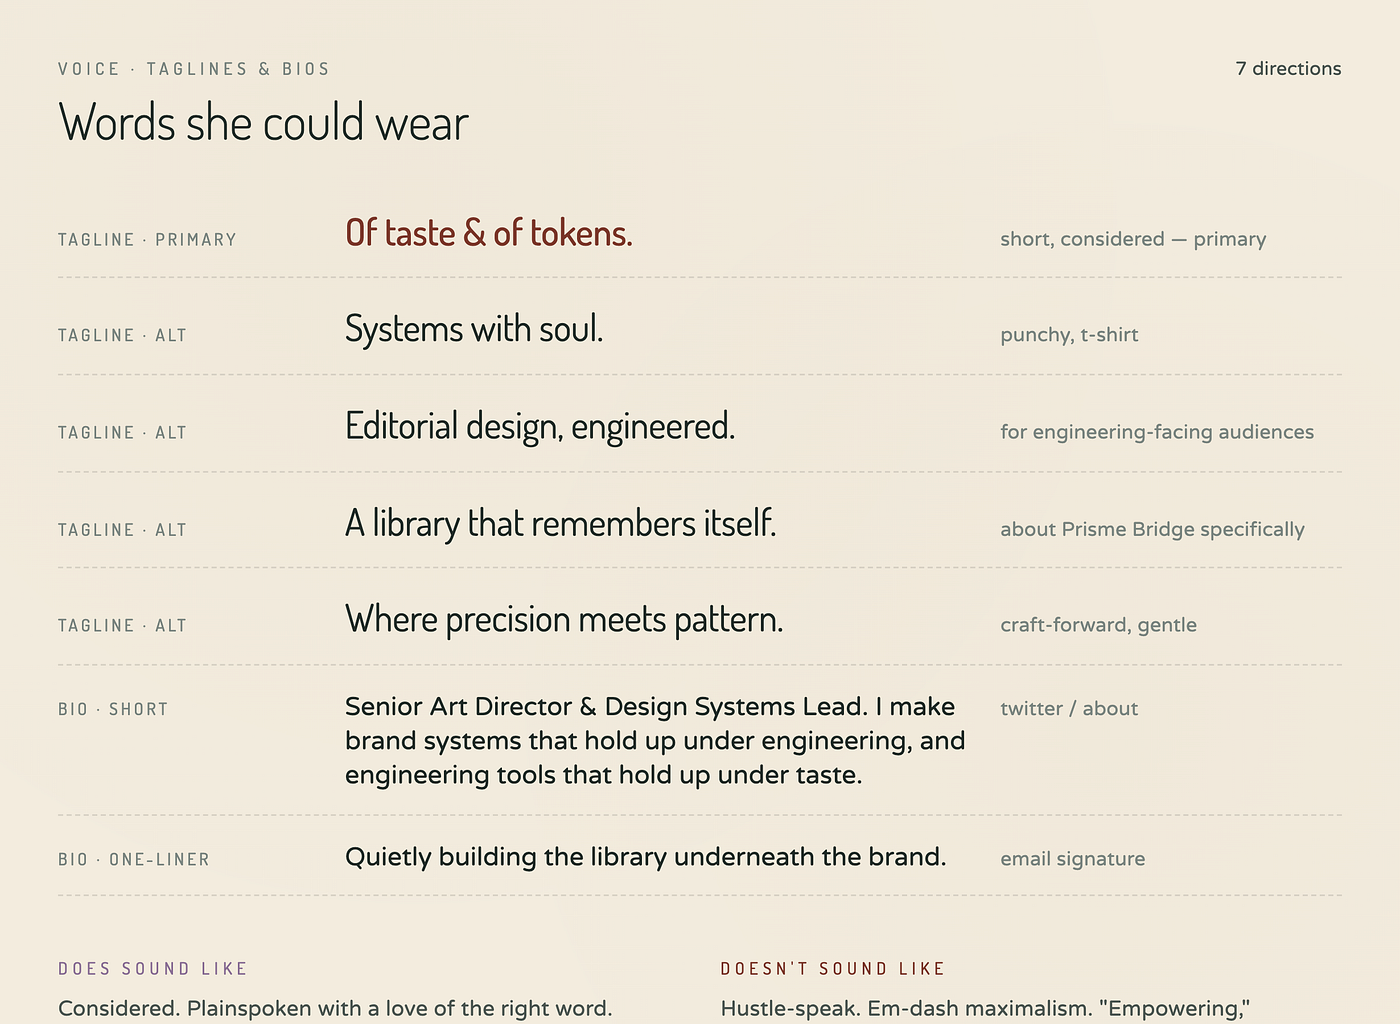Viewport: 1400px width, 1024px height.
Task: Click the "email signature" usage note
Action: (x=1073, y=859)
